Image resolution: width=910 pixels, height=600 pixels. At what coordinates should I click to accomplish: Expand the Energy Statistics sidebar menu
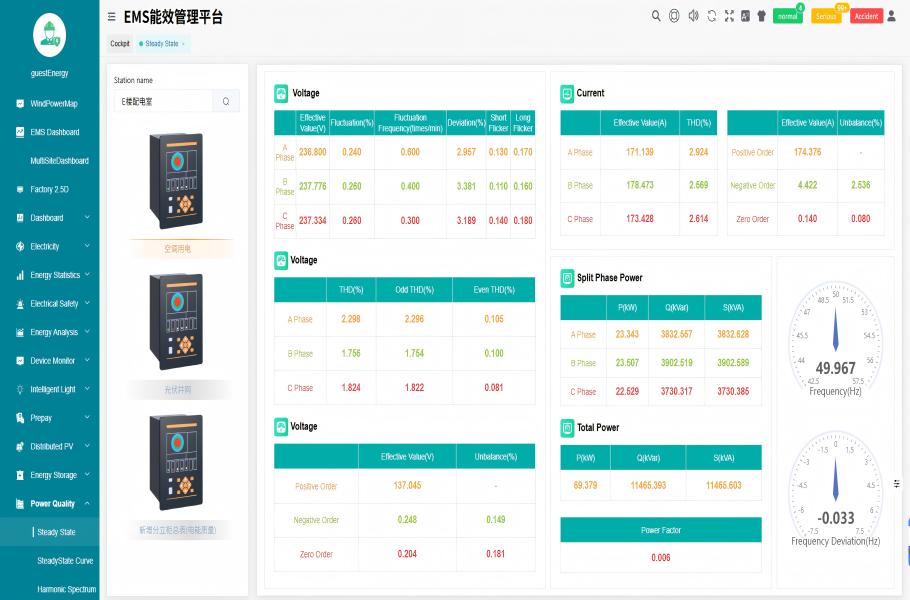50,275
